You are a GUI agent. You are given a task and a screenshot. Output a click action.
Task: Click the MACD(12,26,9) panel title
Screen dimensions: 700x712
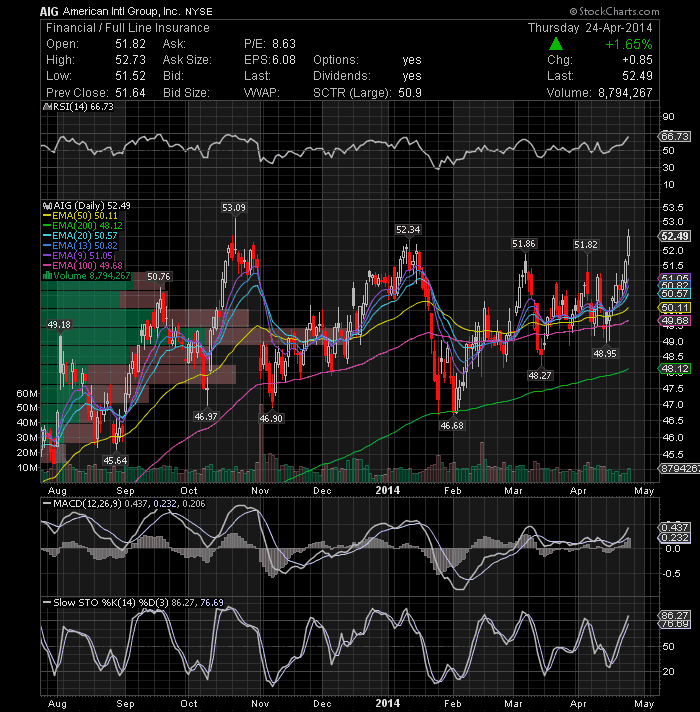[x=88, y=504]
